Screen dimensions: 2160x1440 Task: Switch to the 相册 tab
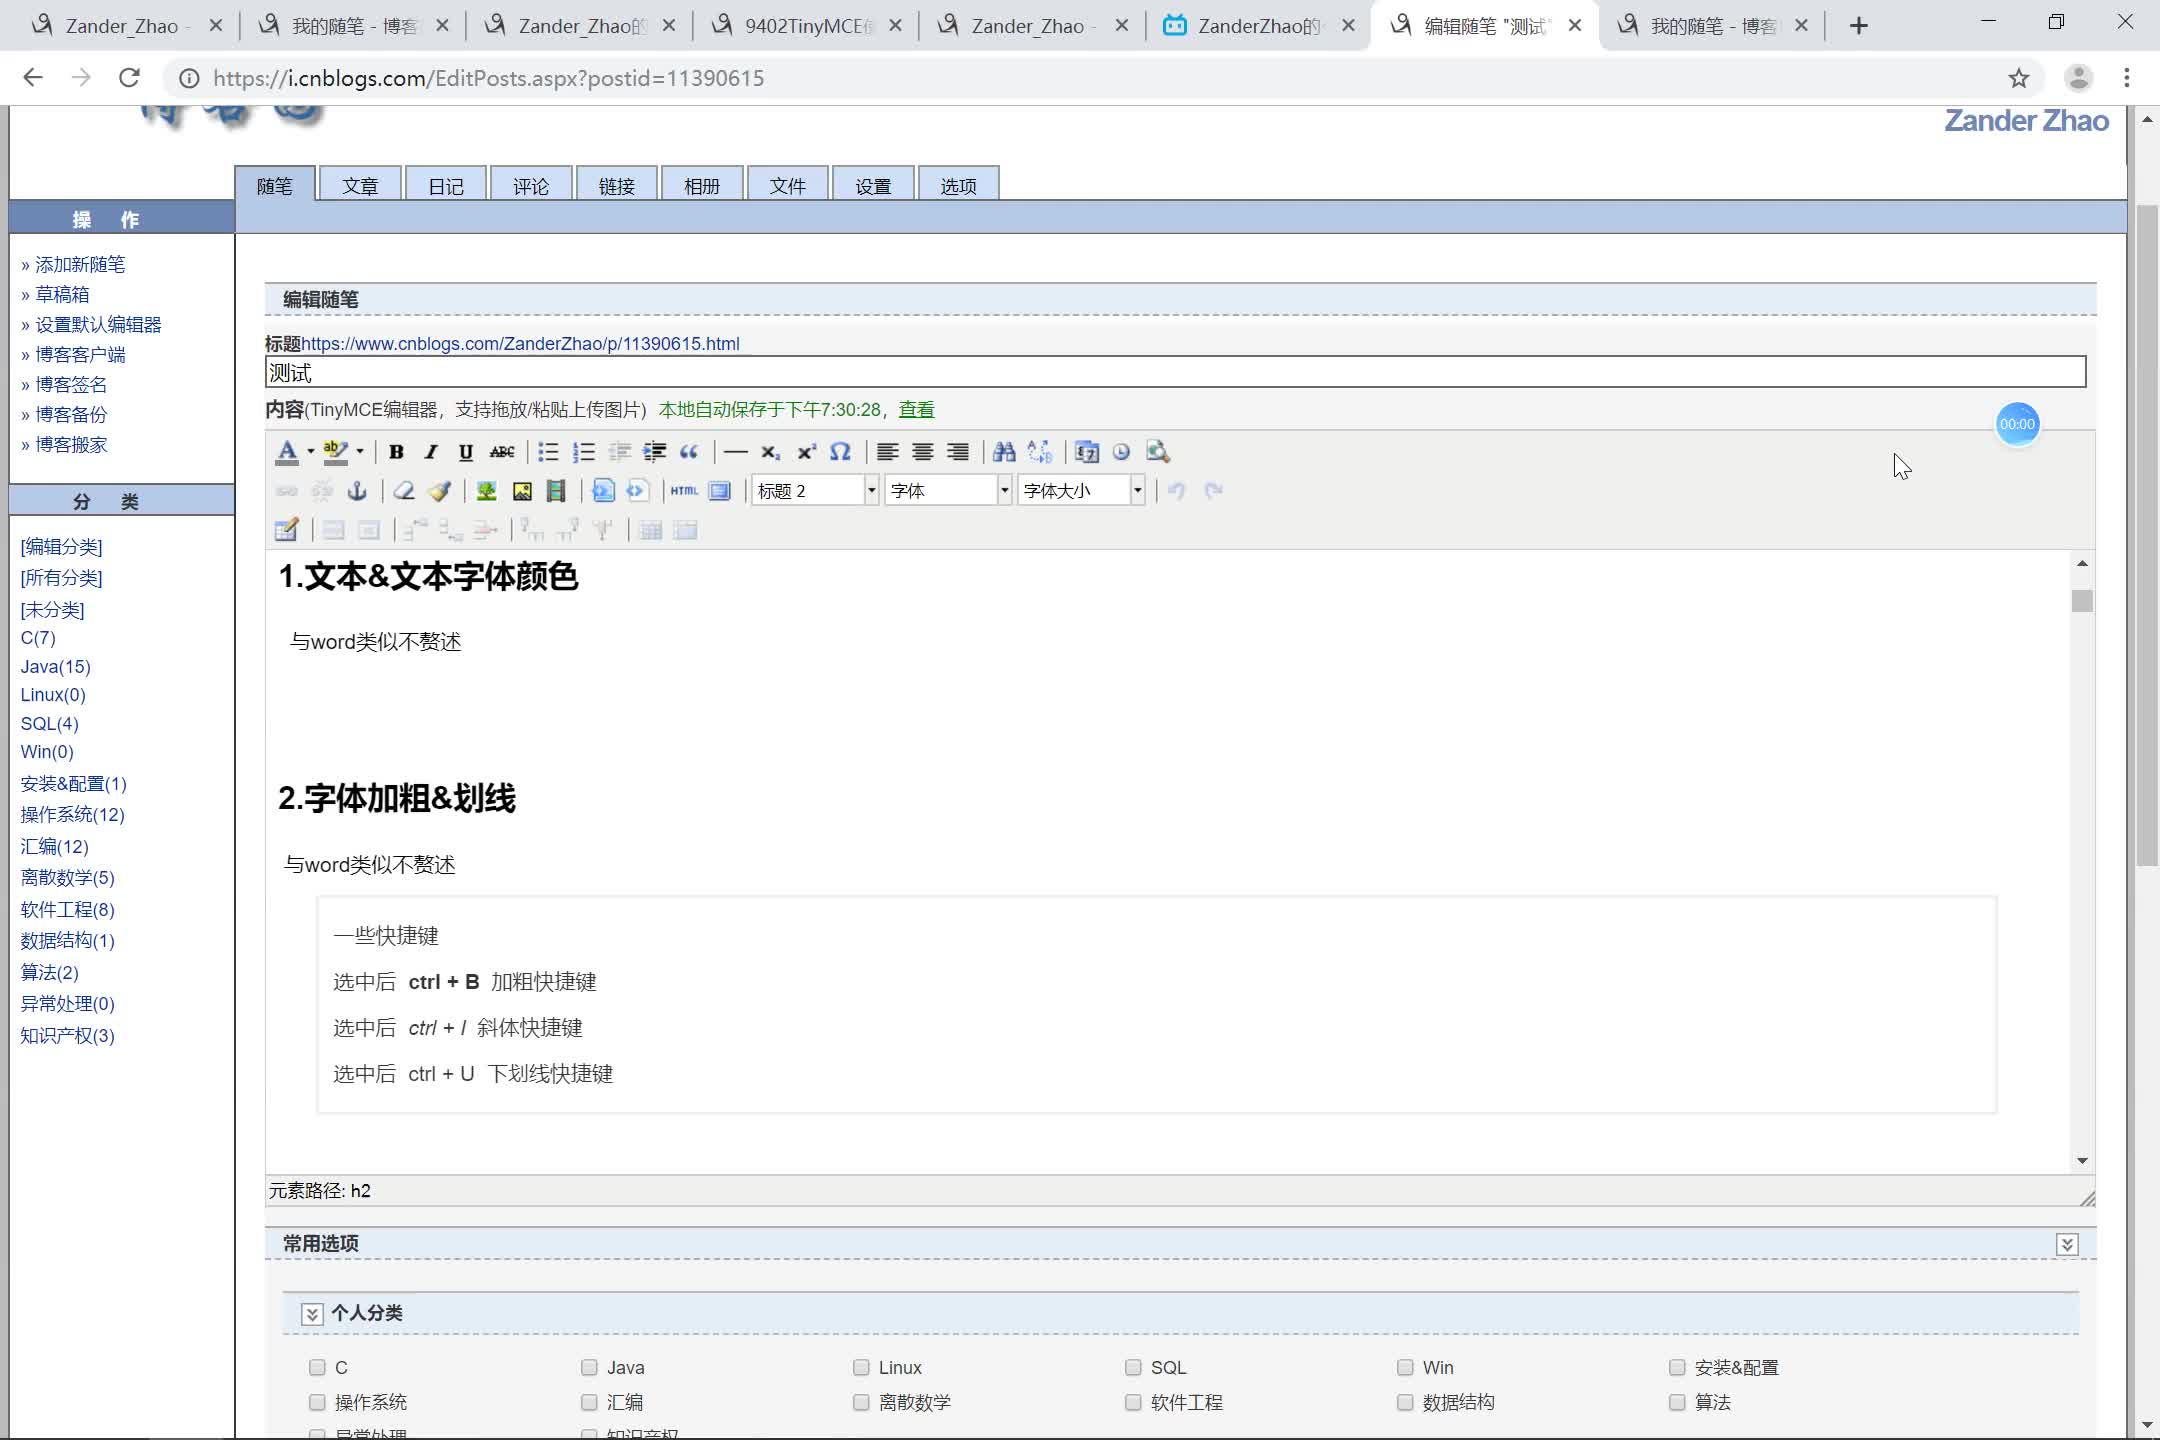[702, 186]
